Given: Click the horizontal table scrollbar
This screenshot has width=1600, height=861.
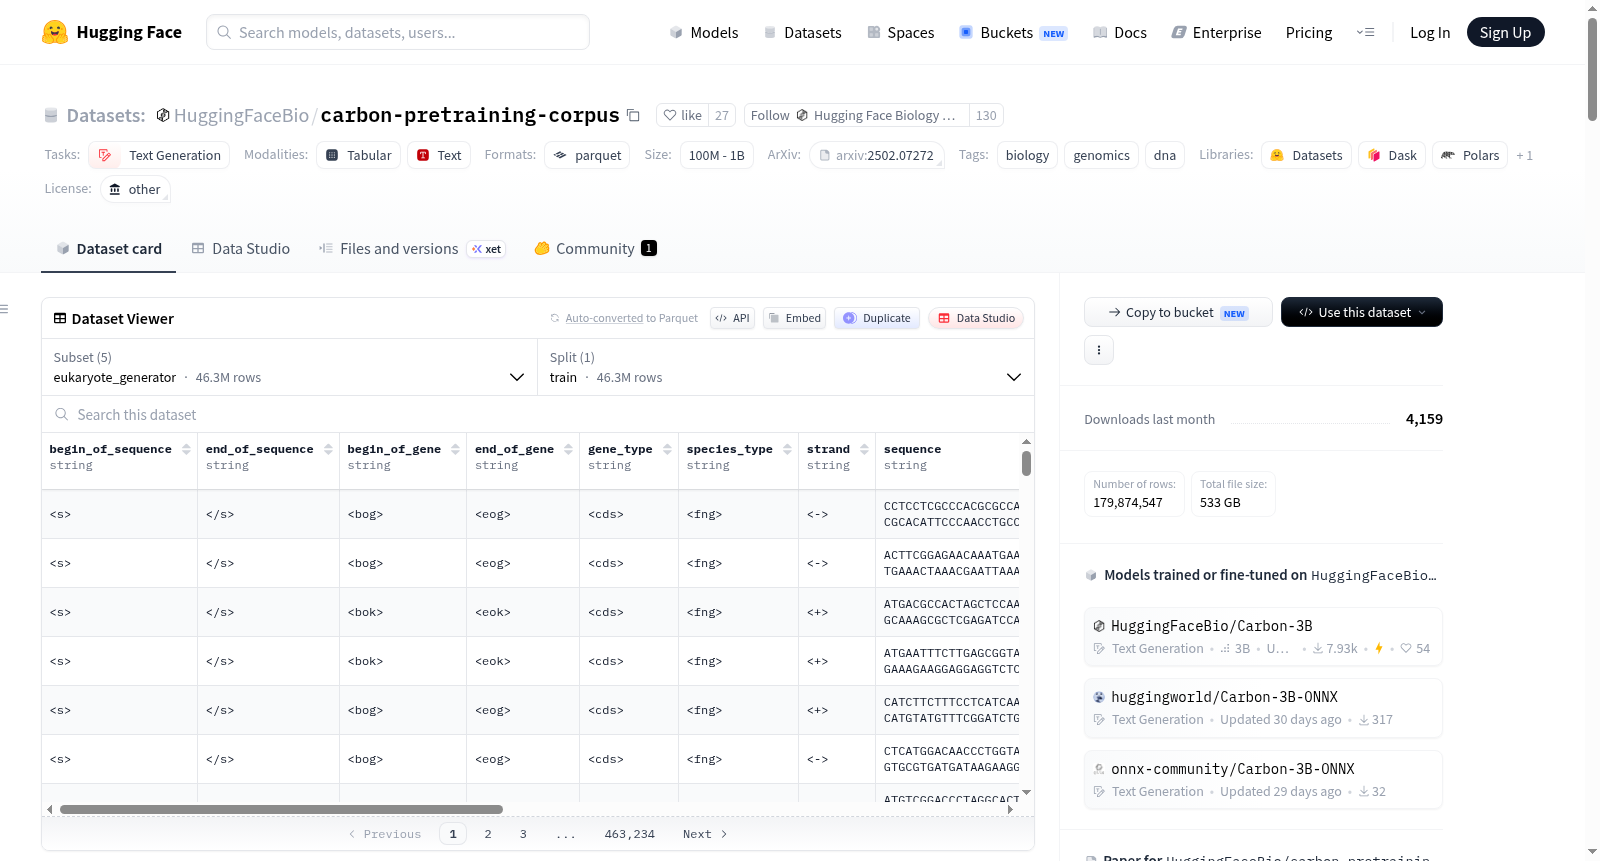Looking at the screenshot, I should [281, 809].
